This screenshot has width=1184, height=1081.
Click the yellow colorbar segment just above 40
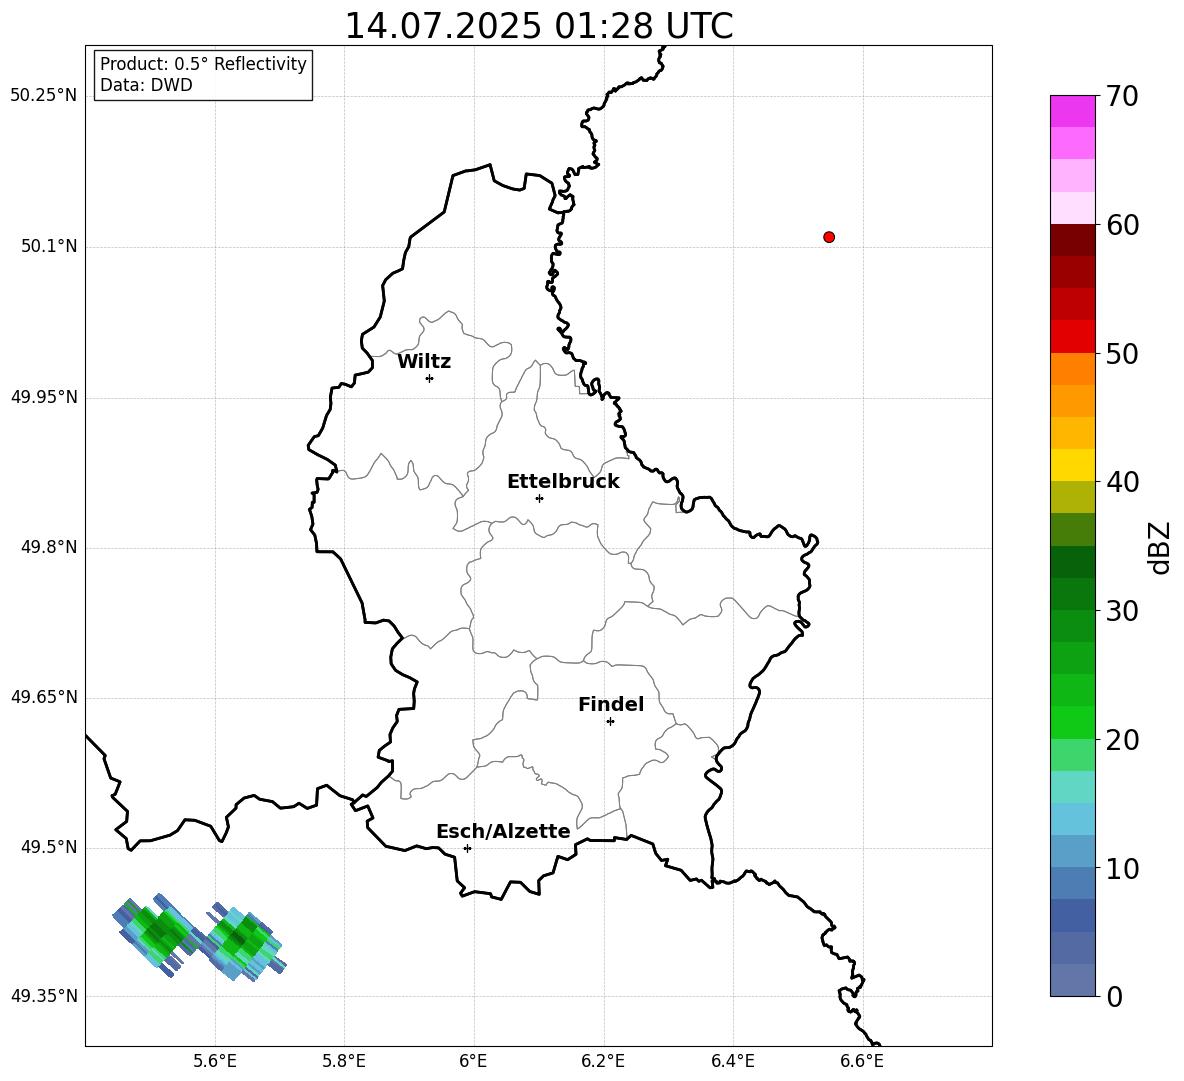coord(1072,465)
